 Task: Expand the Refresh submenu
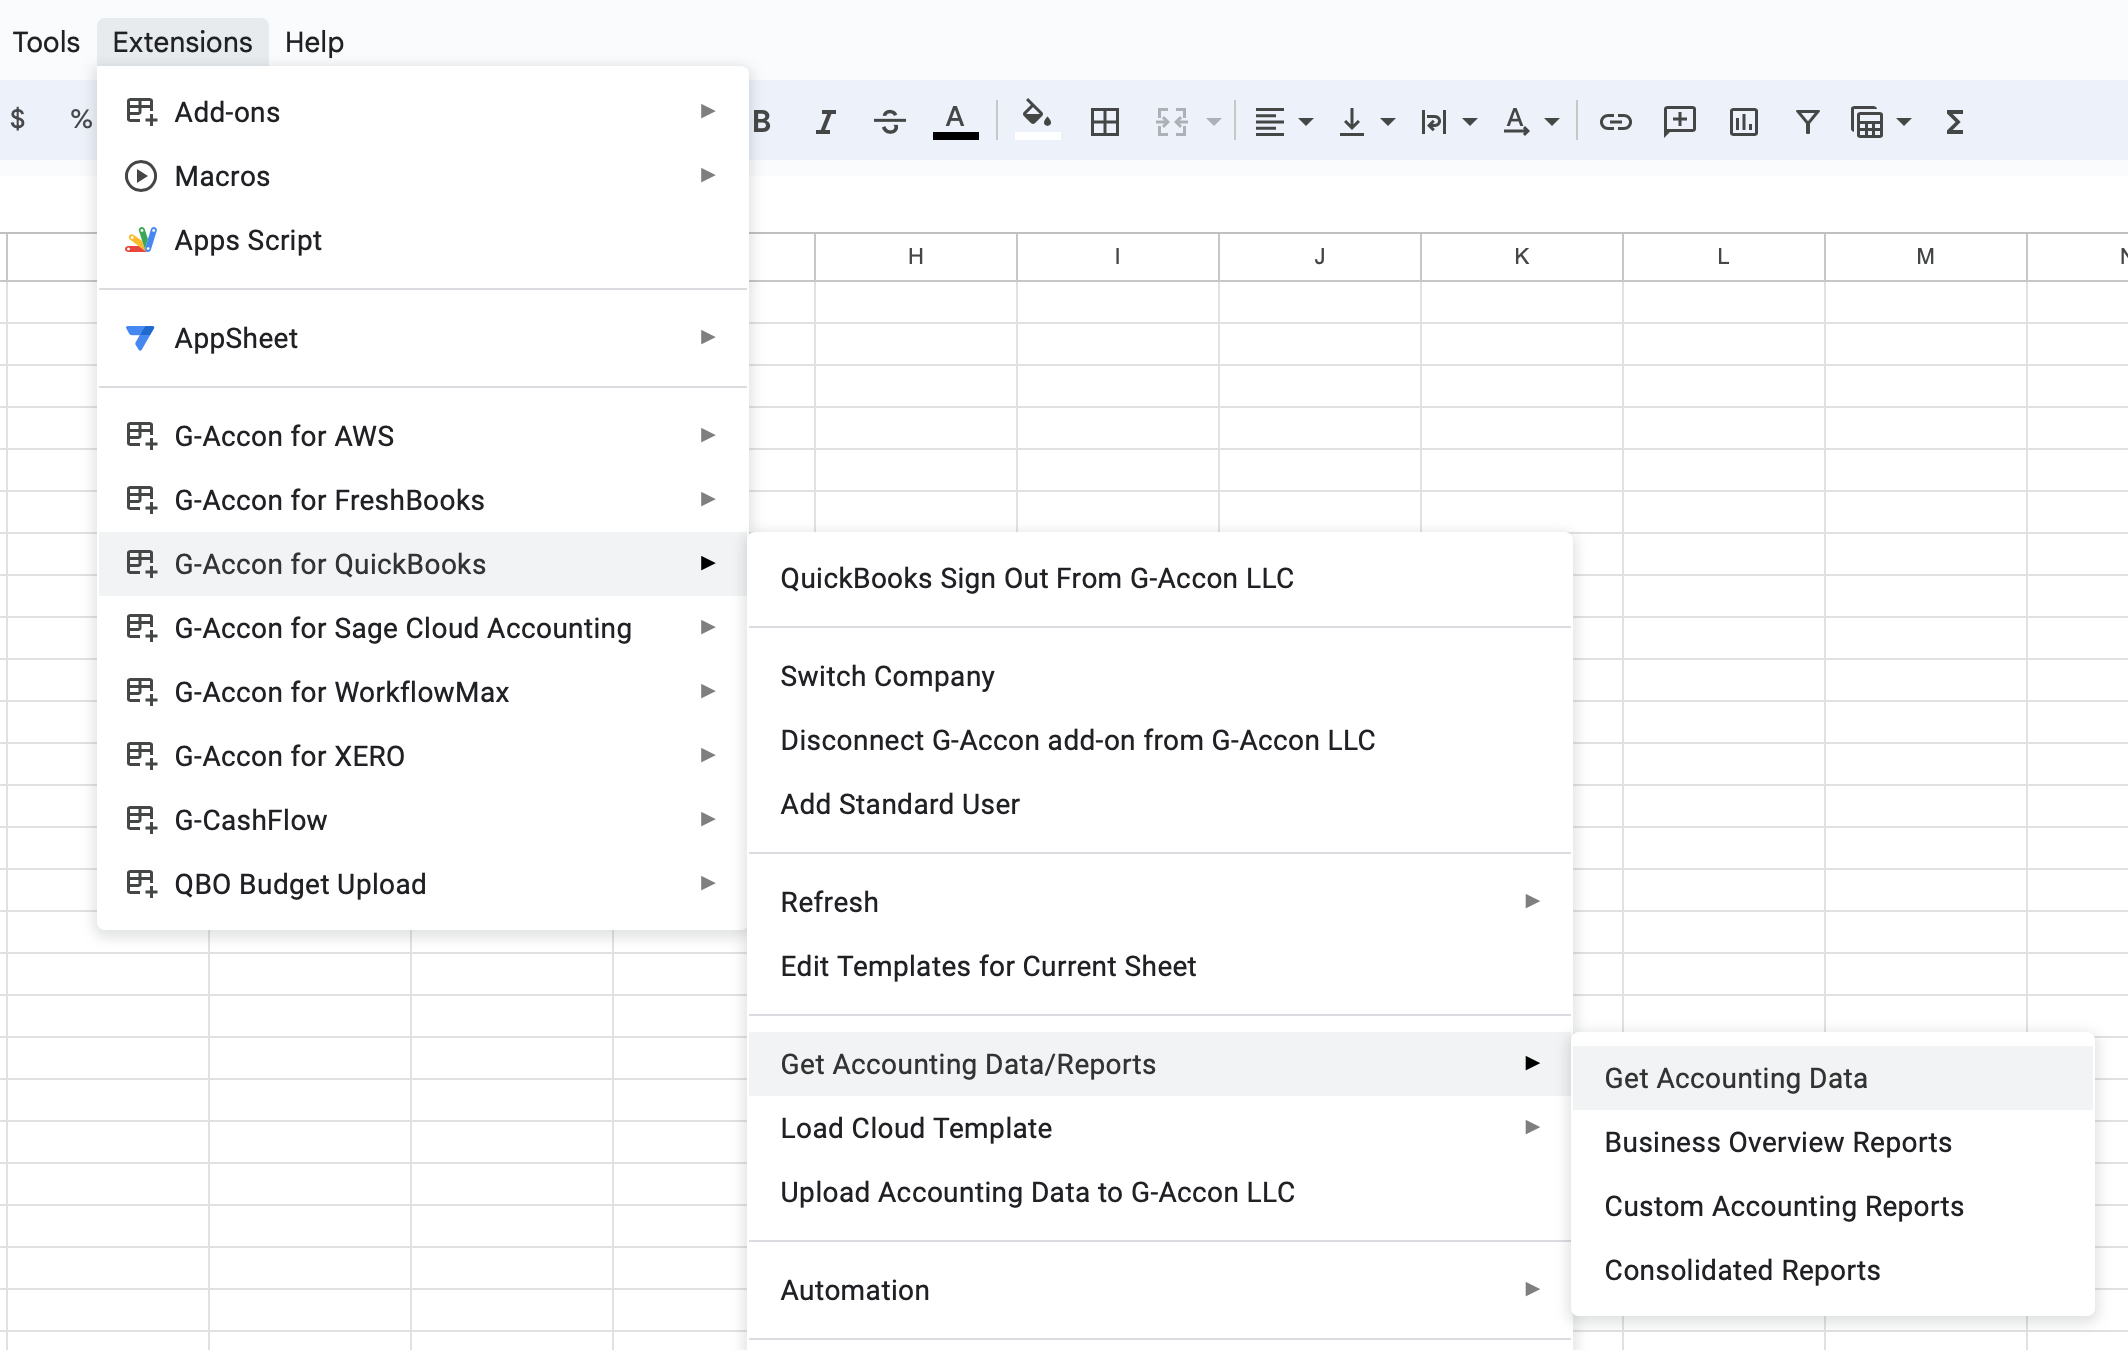point(1160,902)
